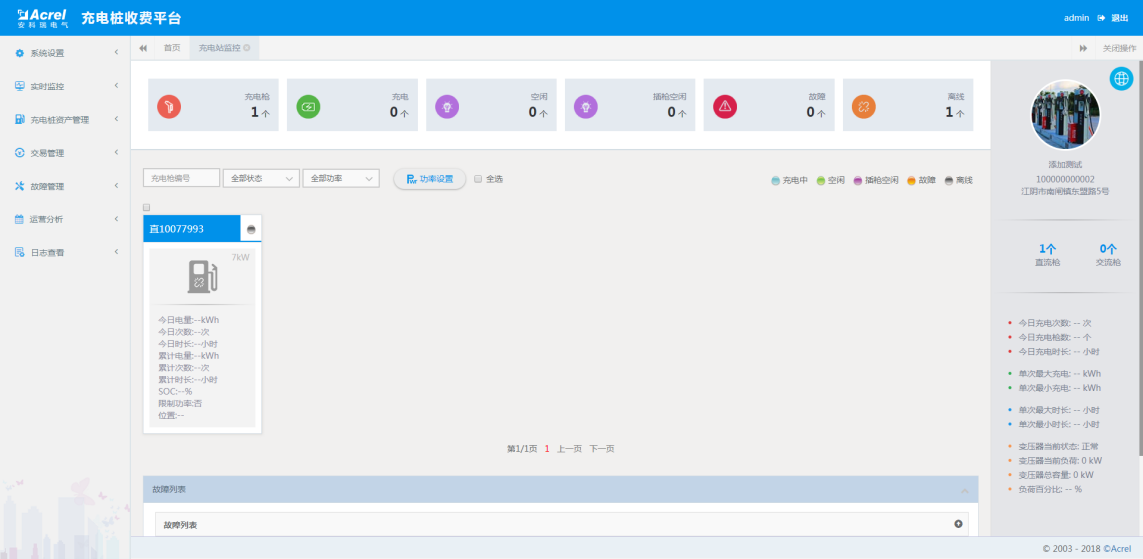Viewport: 1143px width, 559px height.
Task: Check the 全选 checkbox
Action: [478, 179]
